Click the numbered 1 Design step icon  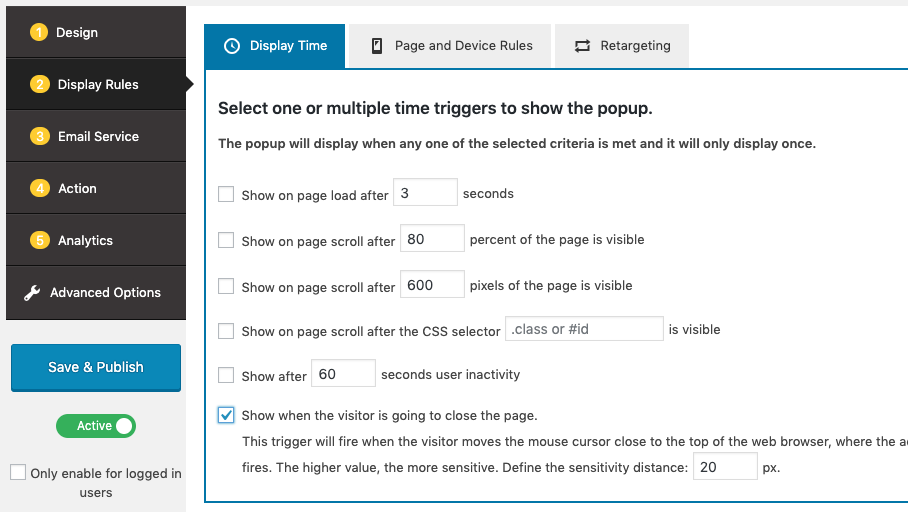[40, 33]
